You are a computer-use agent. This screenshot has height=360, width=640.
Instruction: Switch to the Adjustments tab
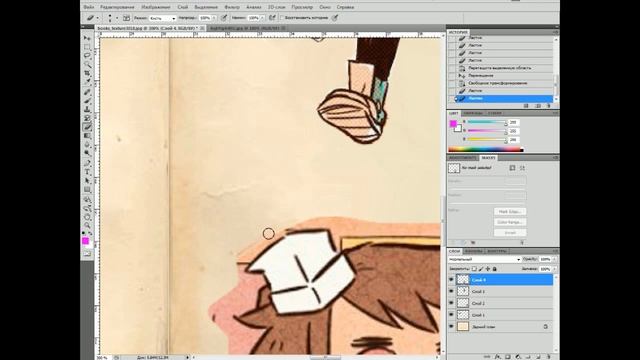(x=462, y=158)
